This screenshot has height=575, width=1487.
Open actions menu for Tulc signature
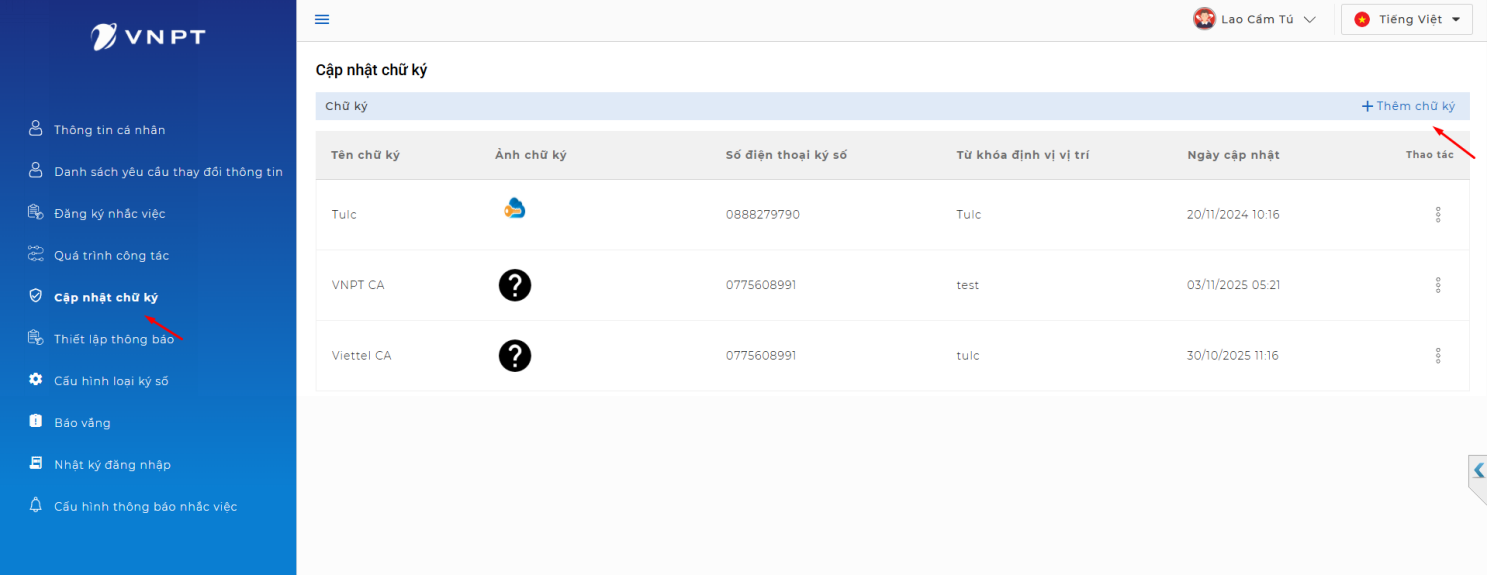pos(1438,215)
